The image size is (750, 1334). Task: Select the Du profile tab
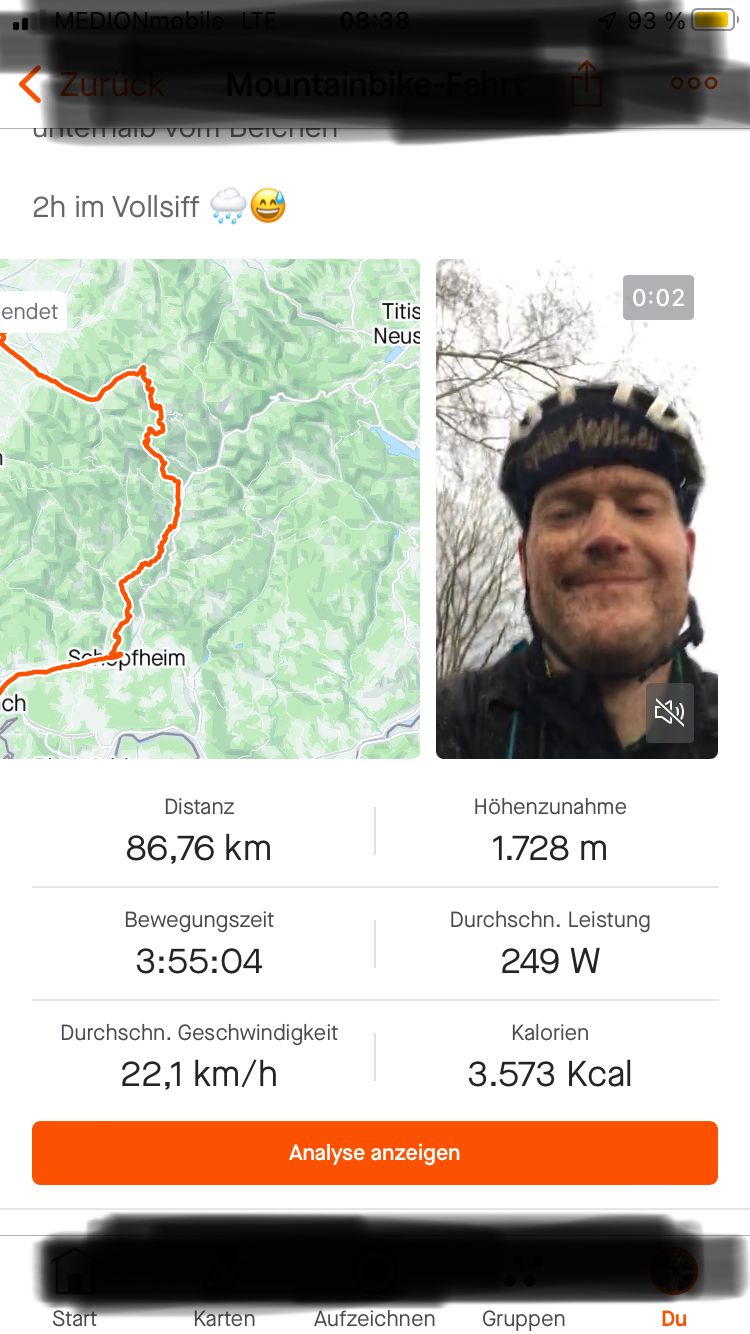click(x=674, y=1289)
